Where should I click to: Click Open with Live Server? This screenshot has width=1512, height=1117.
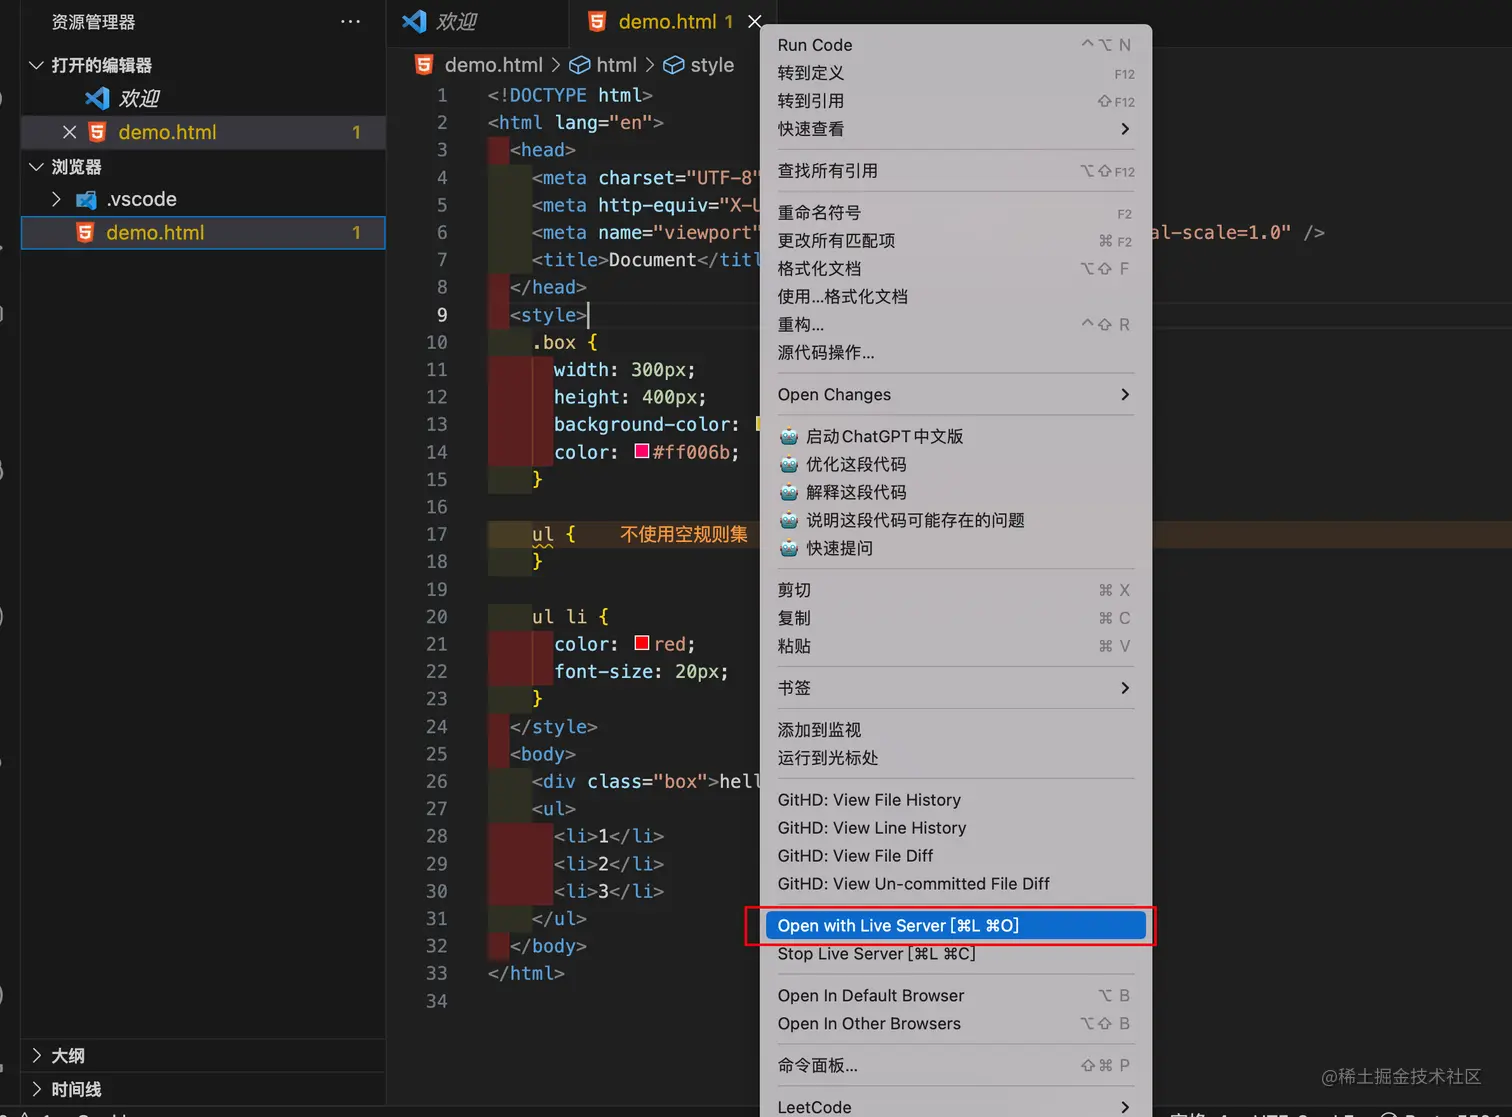(x=955, y=926)
